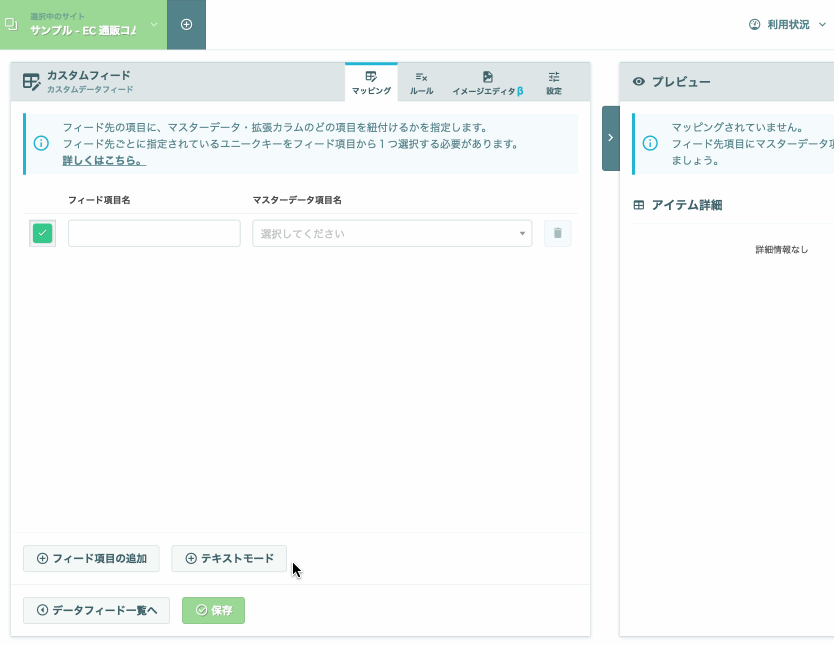
Task: Open the 詳しくはこちら link
Action: coord(103,160)
